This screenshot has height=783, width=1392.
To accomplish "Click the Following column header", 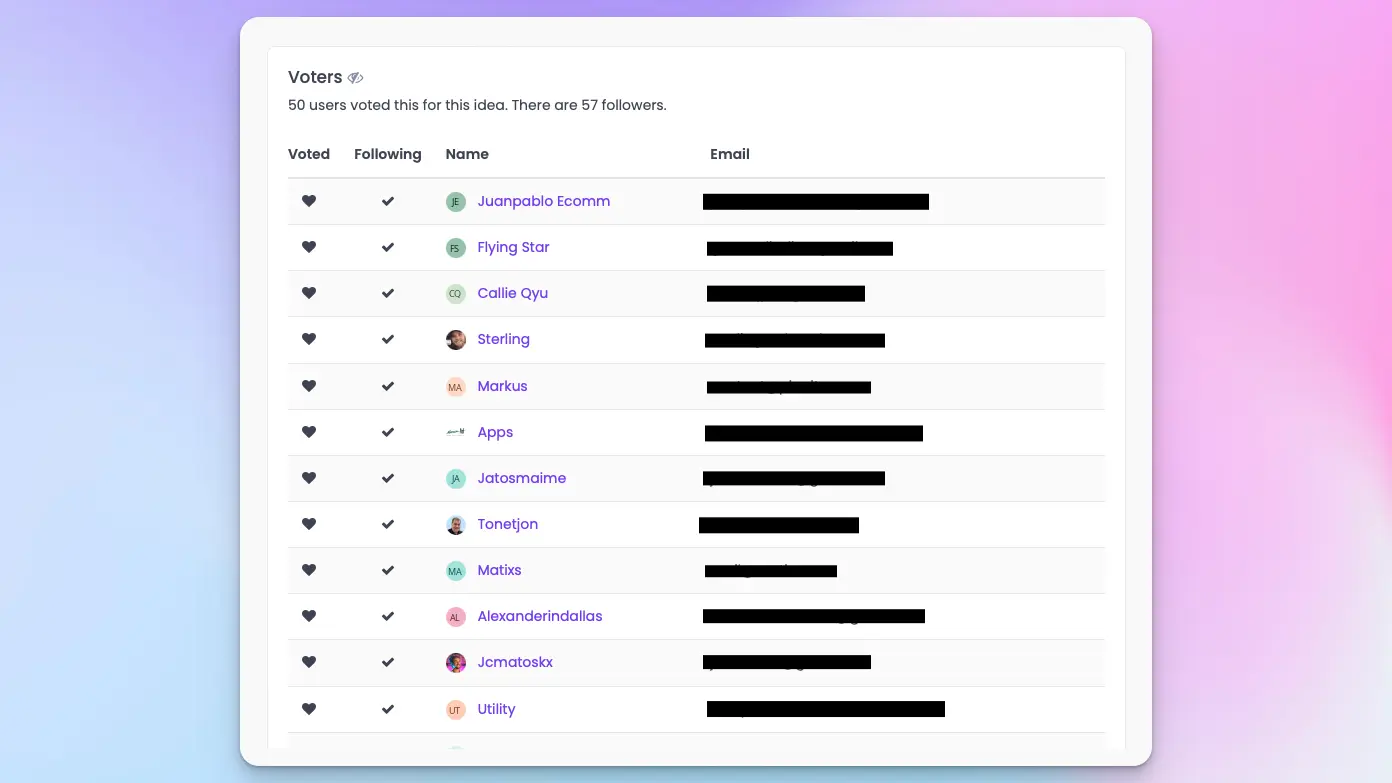I will [x=387, y=154].
